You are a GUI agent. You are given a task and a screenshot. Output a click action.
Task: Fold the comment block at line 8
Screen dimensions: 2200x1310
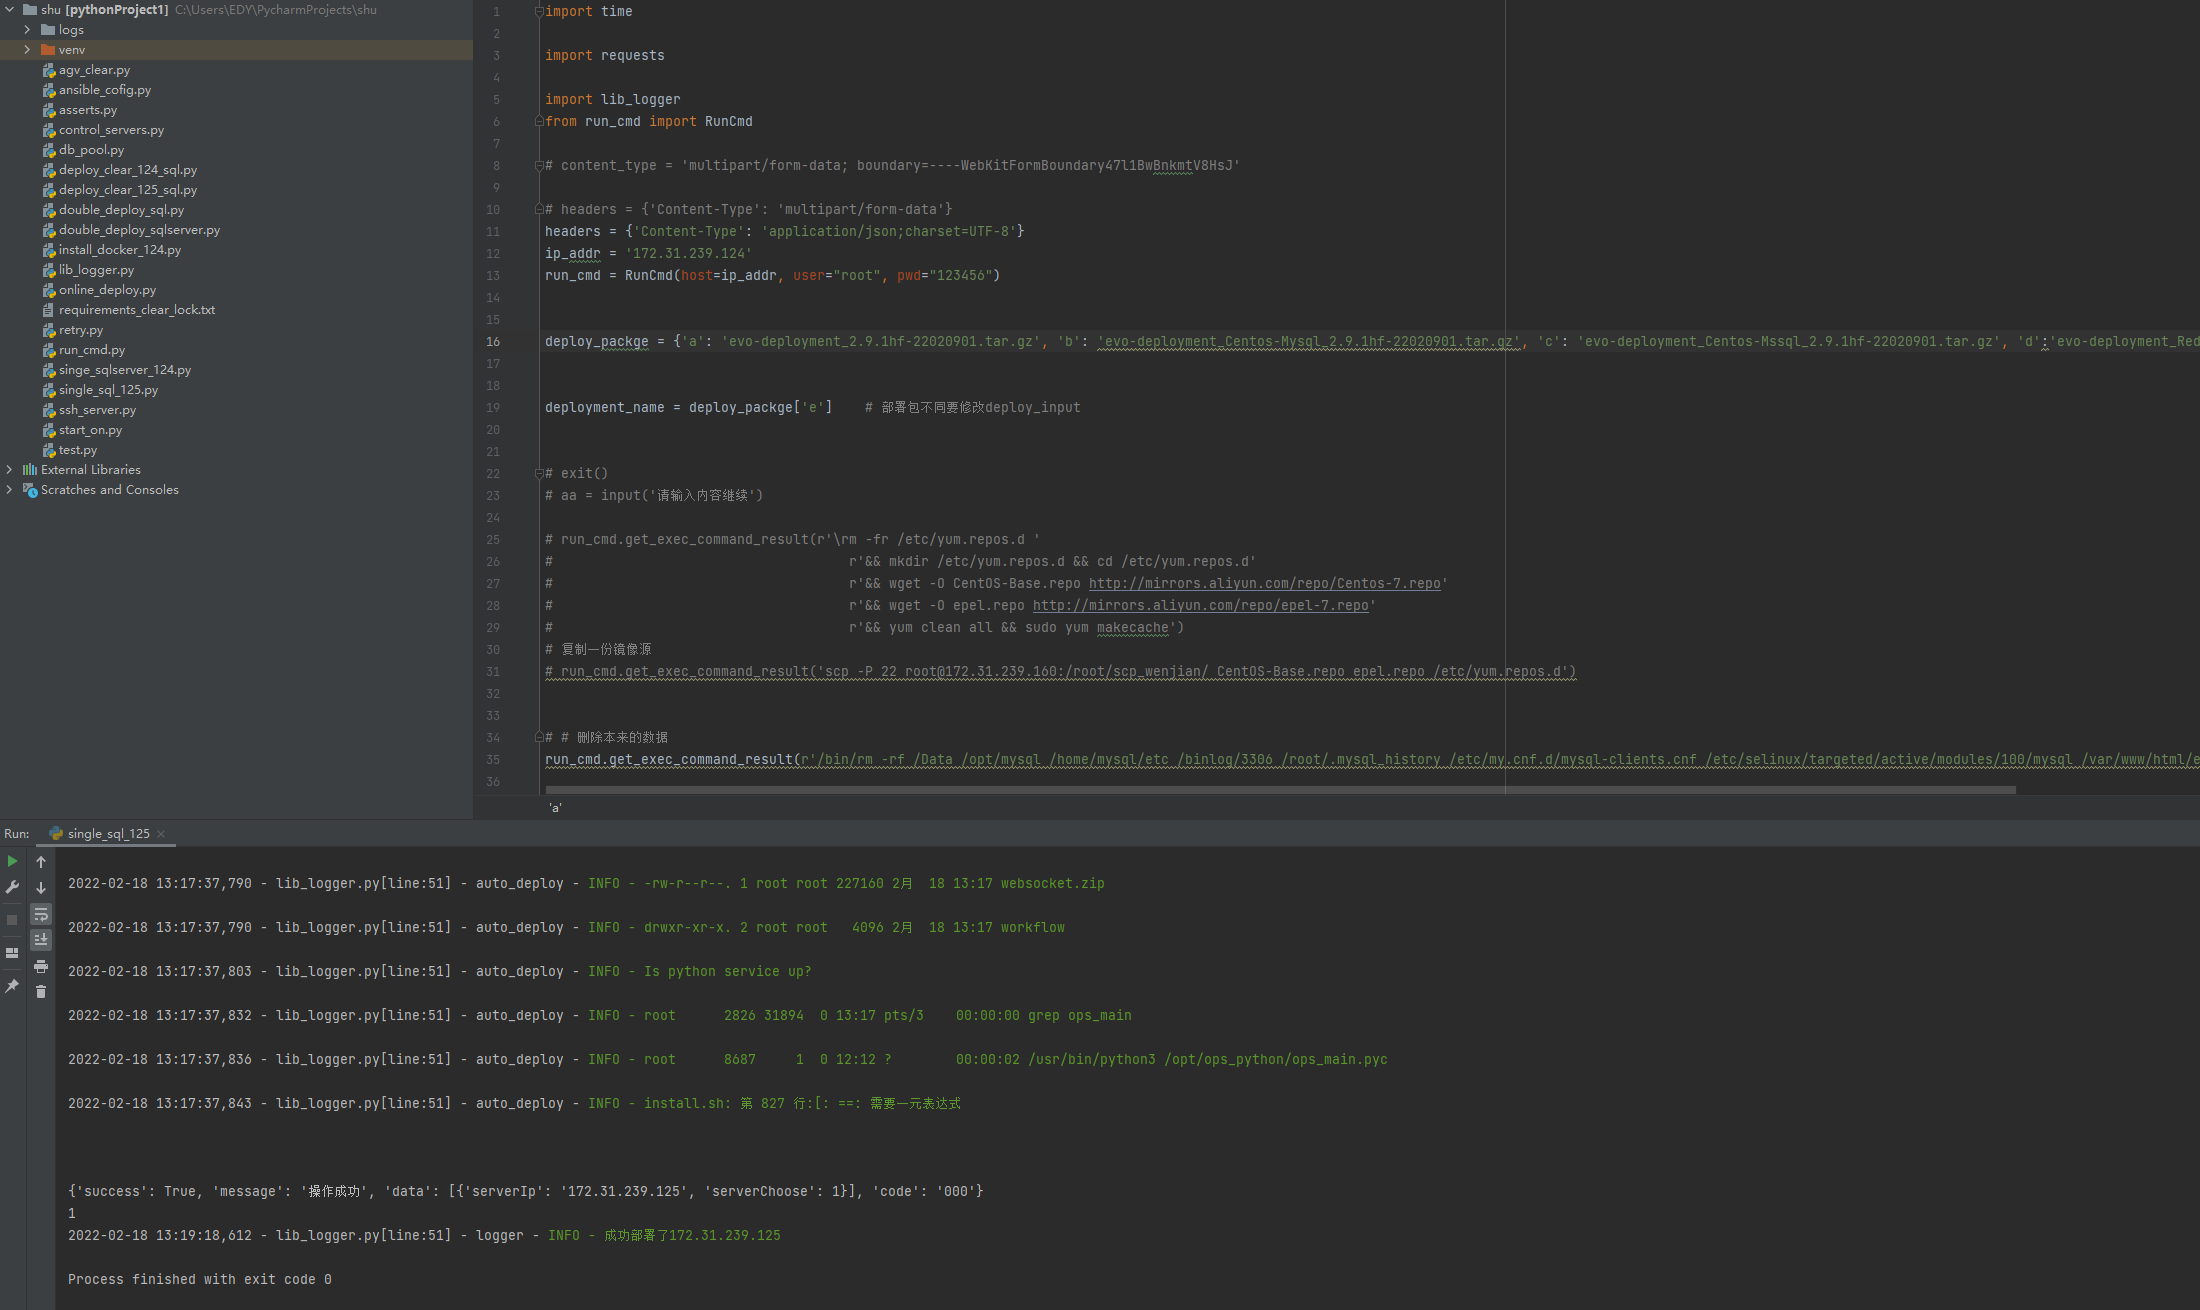coord(539,166)
